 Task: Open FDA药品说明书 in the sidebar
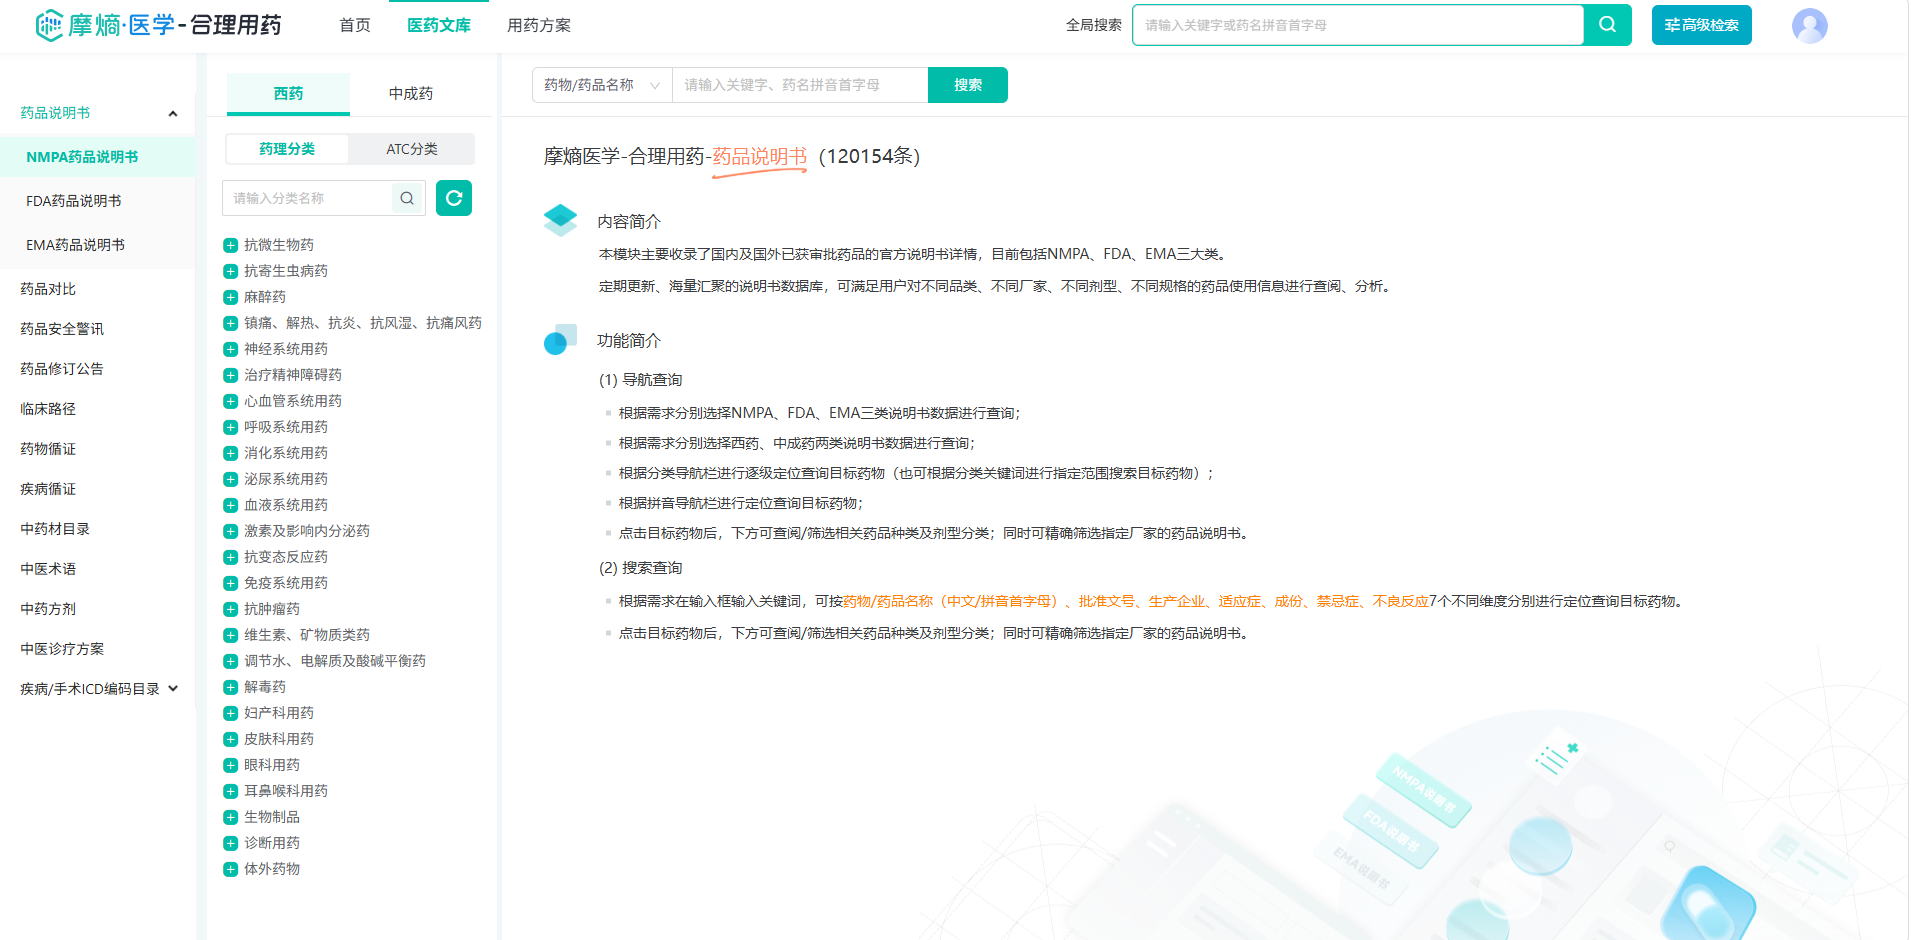click(74, 201)
